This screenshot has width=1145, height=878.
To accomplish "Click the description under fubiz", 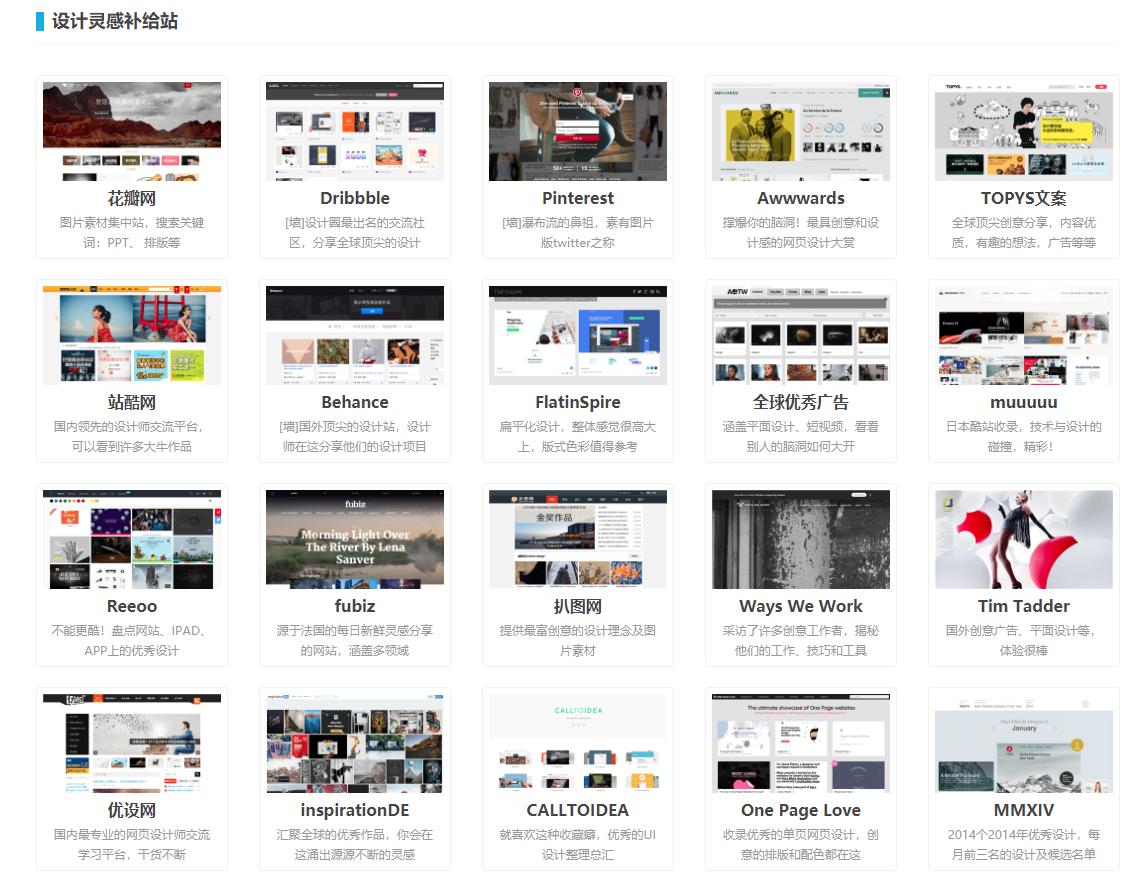I will (355, 640).
